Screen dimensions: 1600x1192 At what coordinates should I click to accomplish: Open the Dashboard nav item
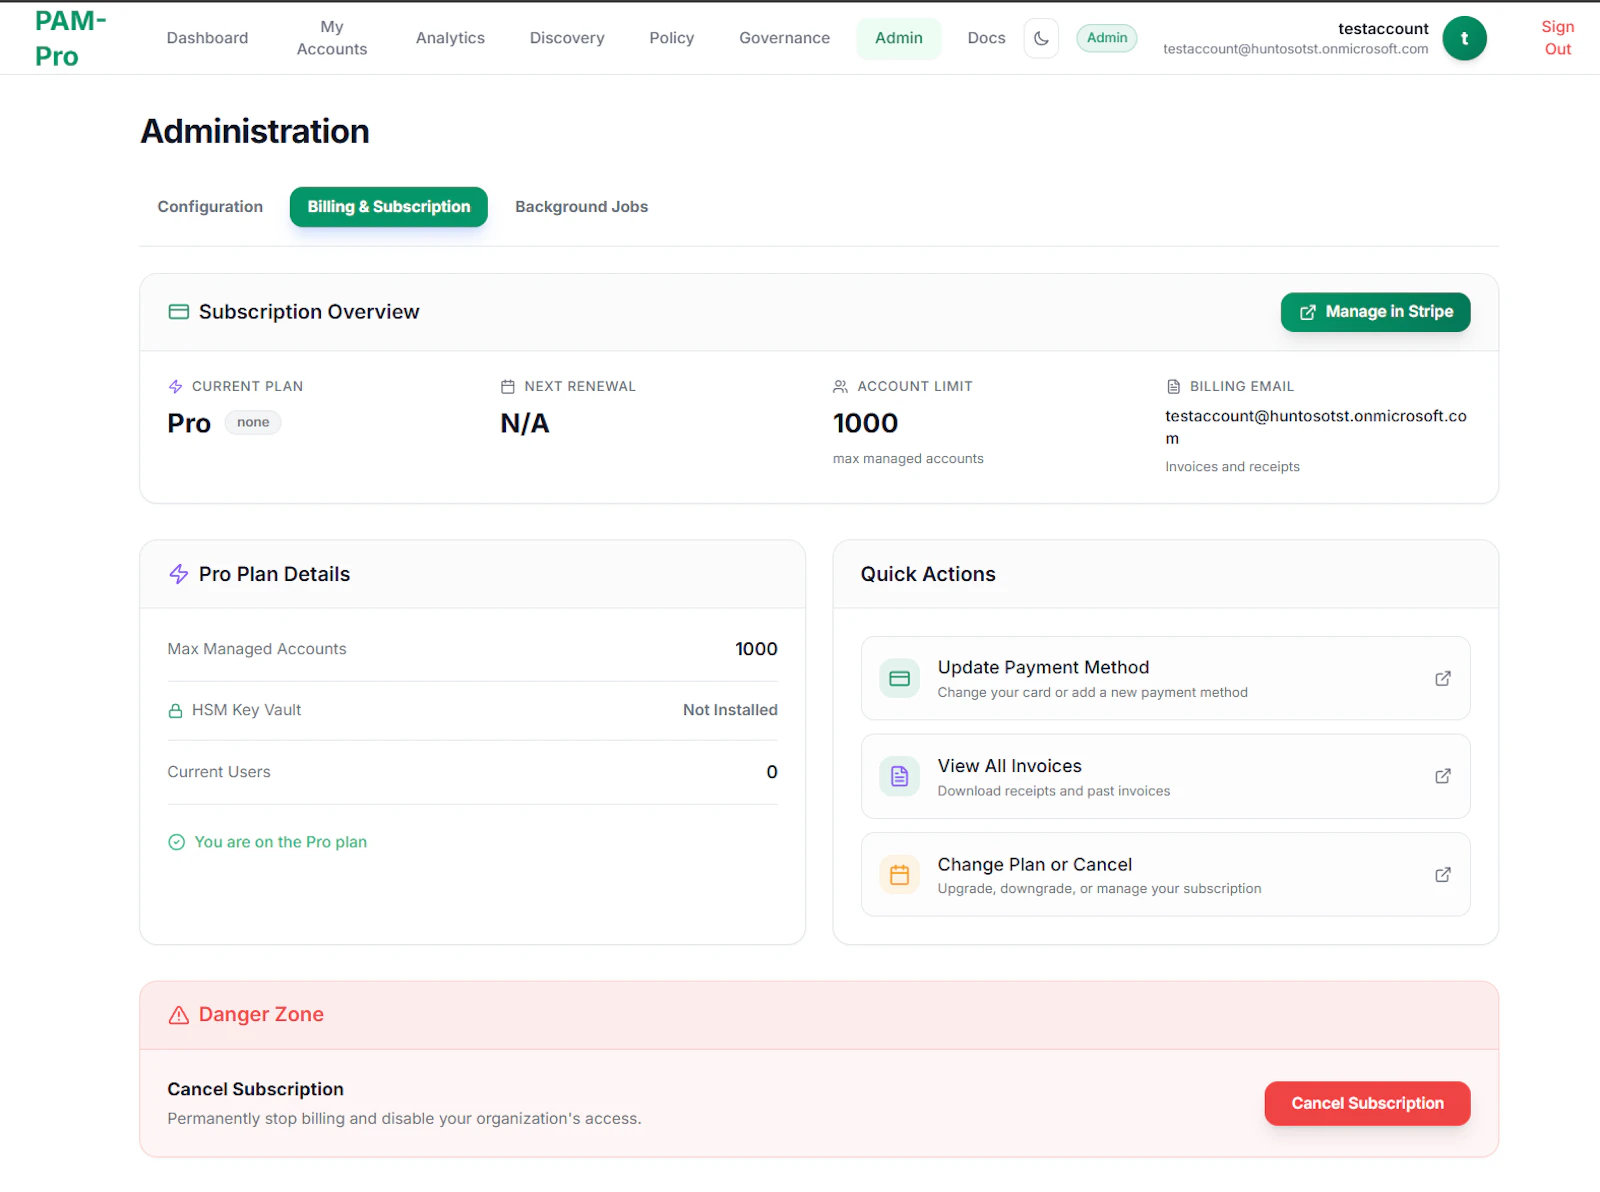click(207, 38)
